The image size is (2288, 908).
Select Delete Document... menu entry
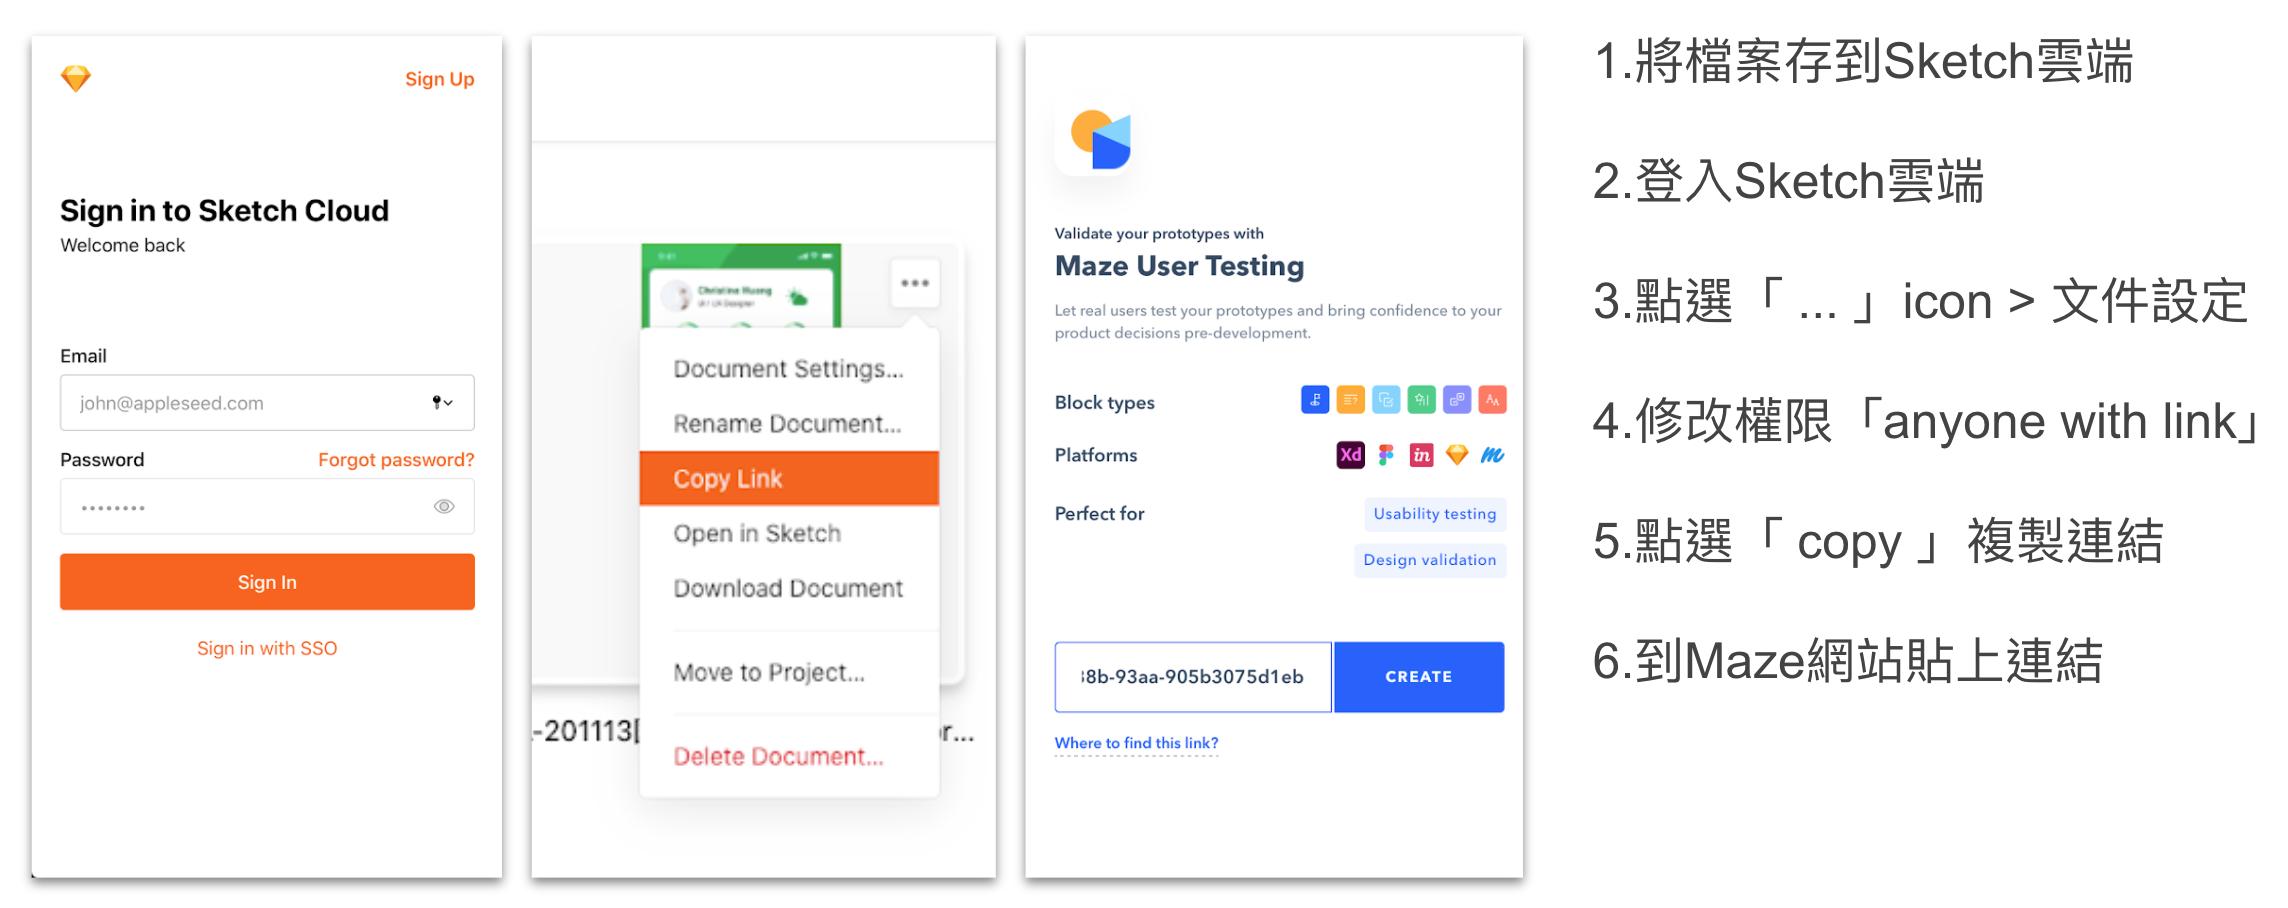tap(789, 756)
